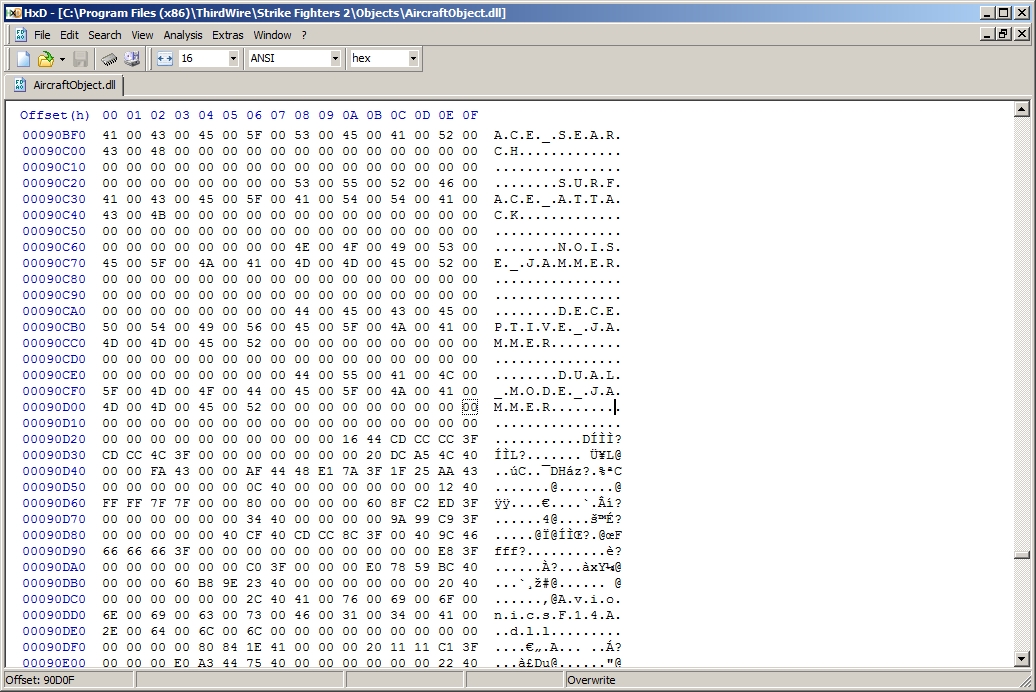This screenshot has width=1036, height=692.
Task: Click byte 16 in row 00090D20
Action: [350, 440]
